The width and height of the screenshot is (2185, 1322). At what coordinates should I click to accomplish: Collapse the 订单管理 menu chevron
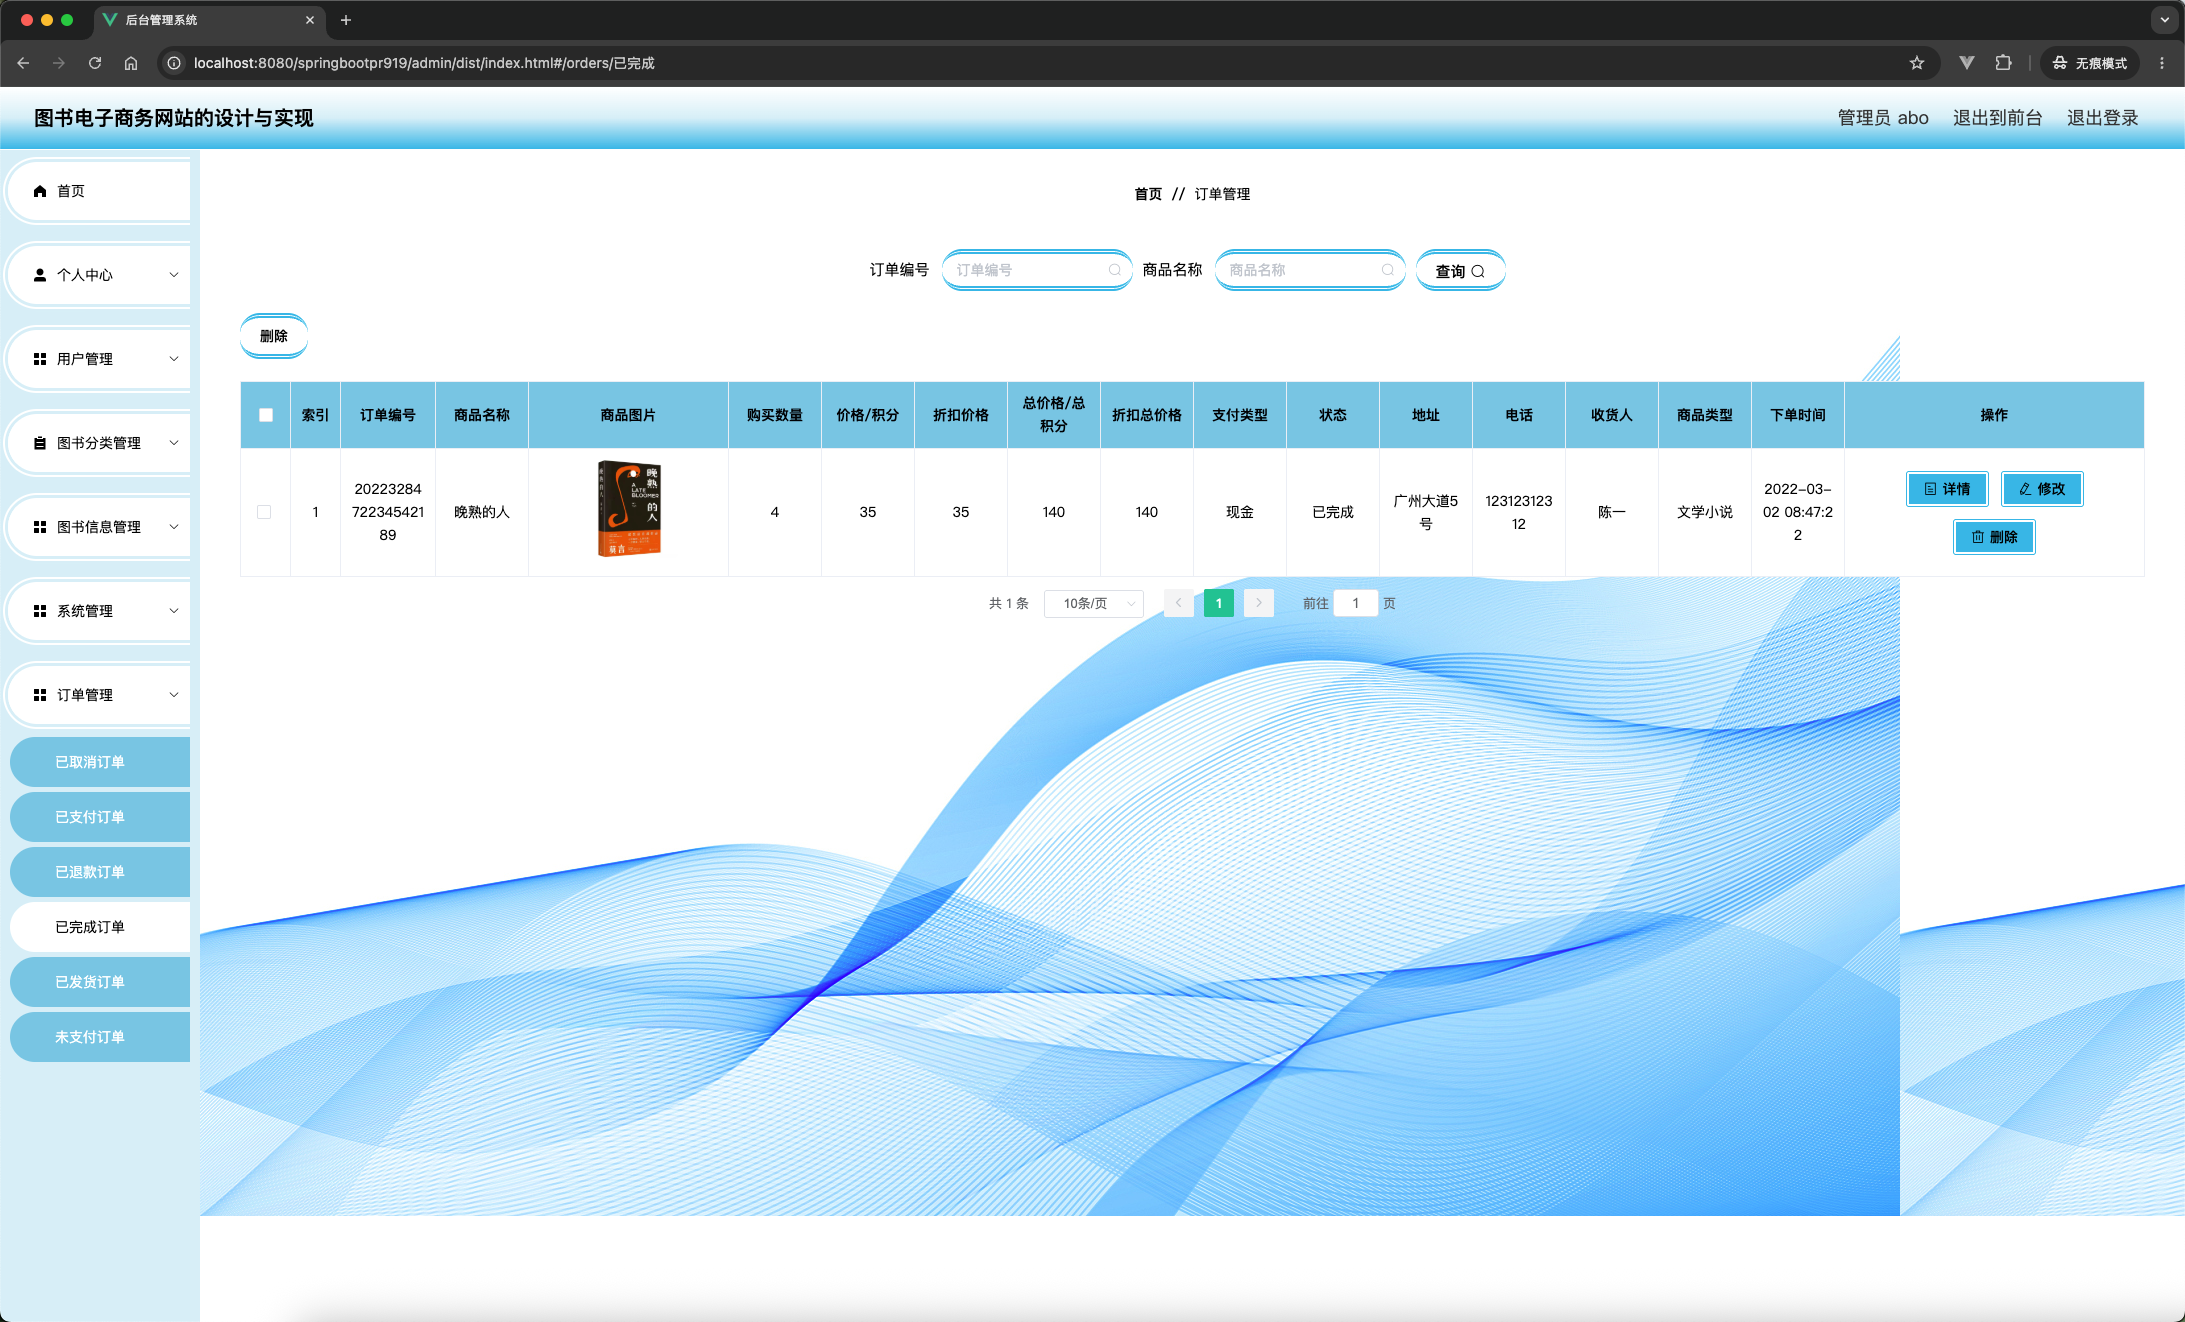pos(174,695)
